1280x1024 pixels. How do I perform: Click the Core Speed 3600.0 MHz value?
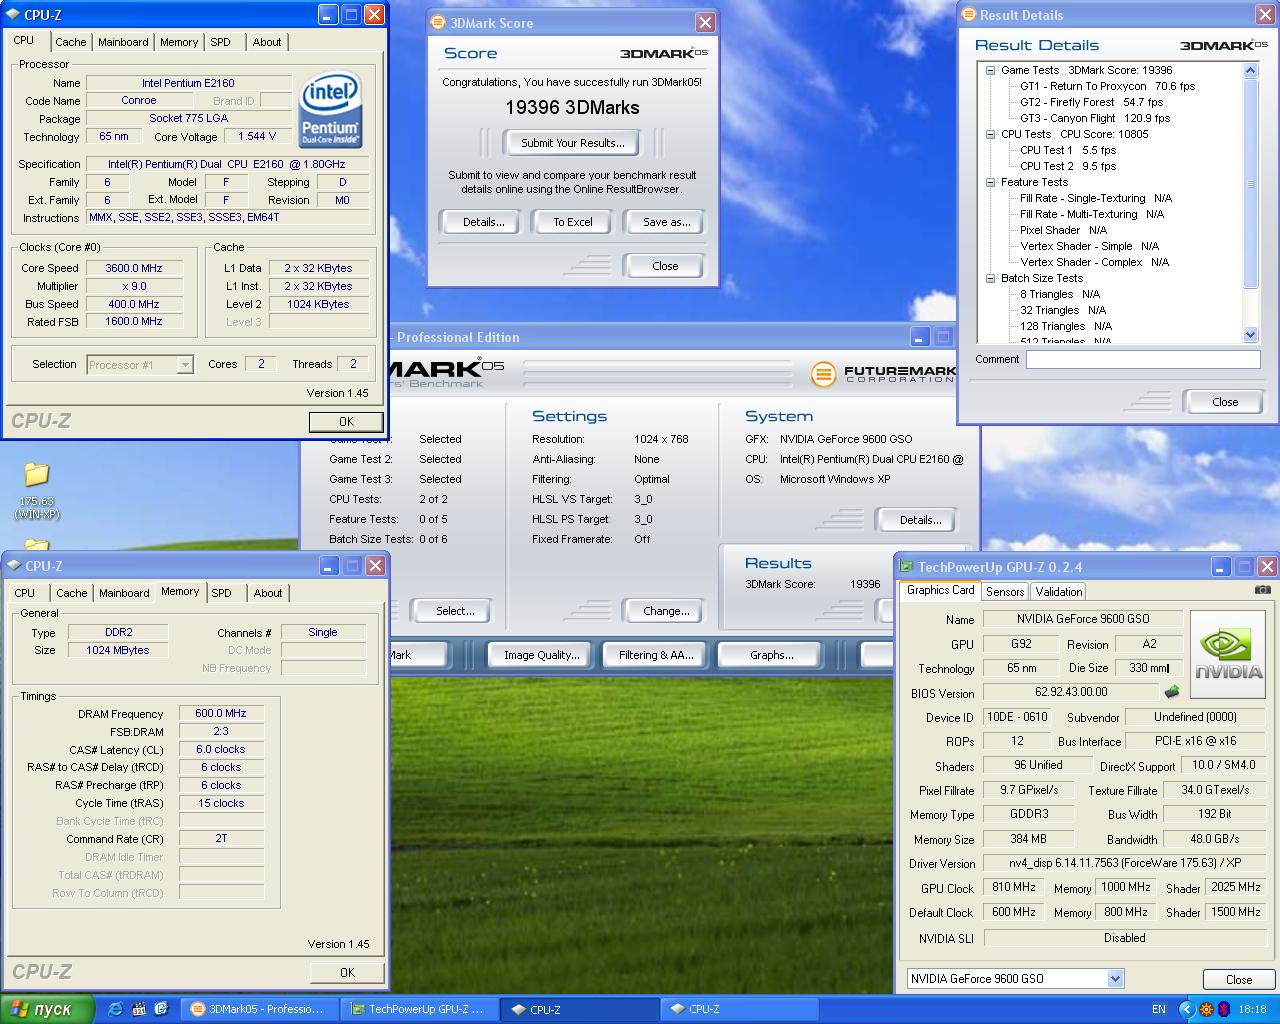(134, 268)
